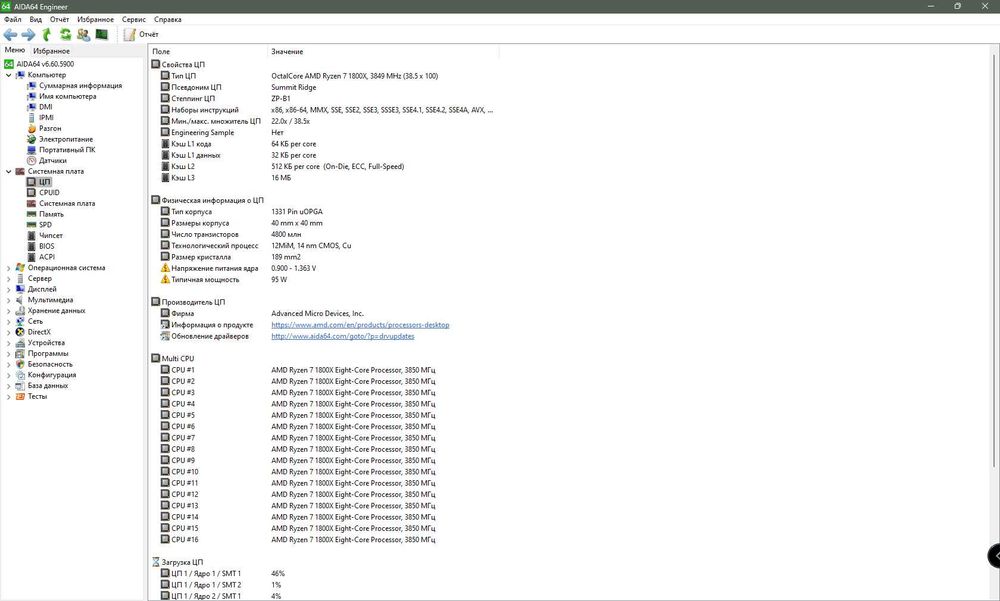Click the green board icon in toolbar

pos(102,34)
